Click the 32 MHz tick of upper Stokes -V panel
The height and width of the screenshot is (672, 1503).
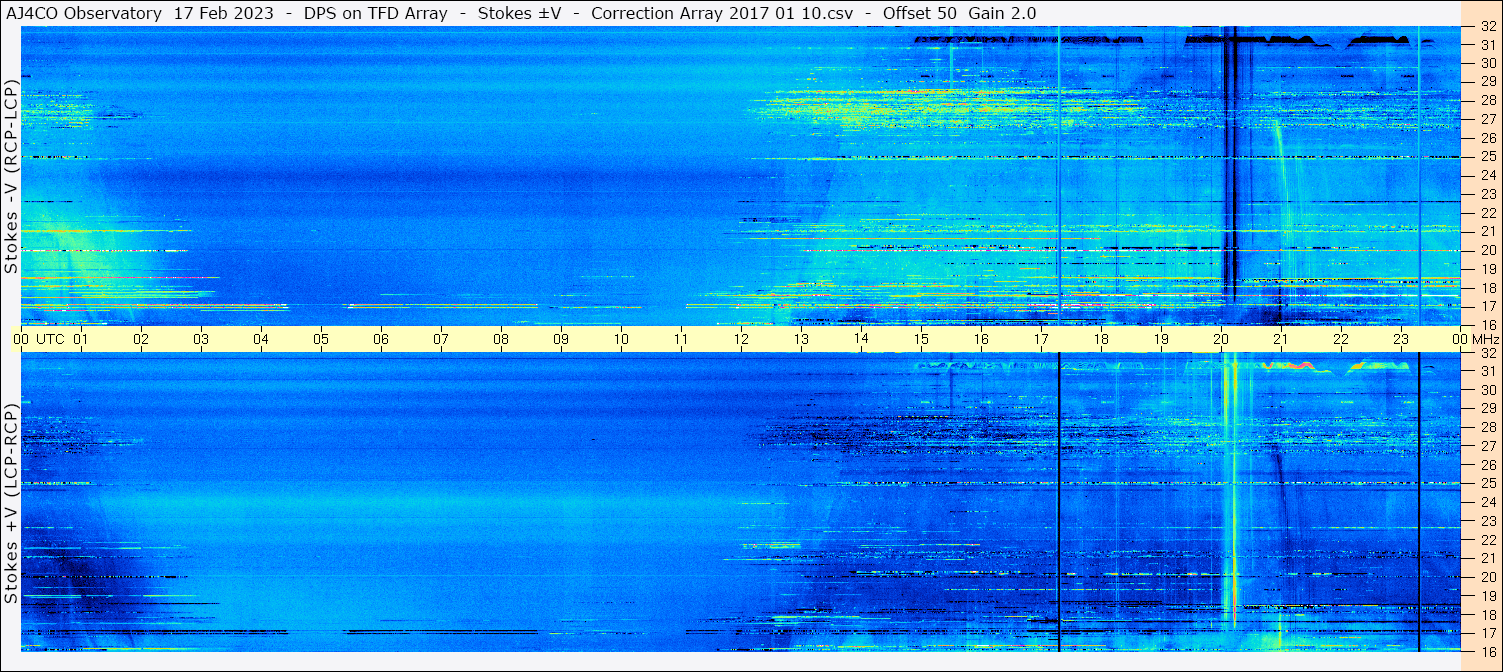1488,27
